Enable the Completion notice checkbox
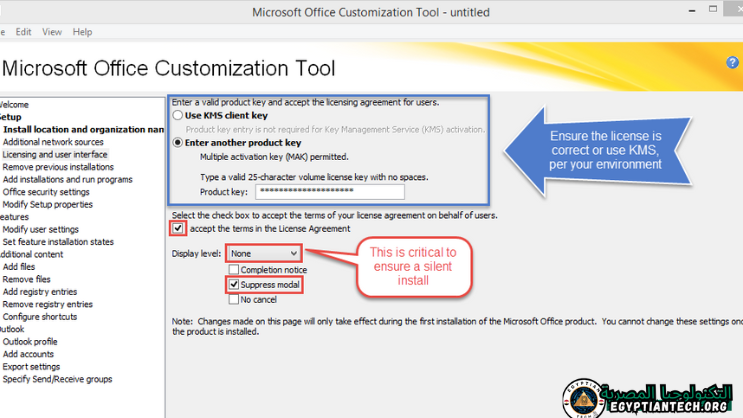Image resolution: width=743 pixels, height=418 pixels. pos(234,270)
